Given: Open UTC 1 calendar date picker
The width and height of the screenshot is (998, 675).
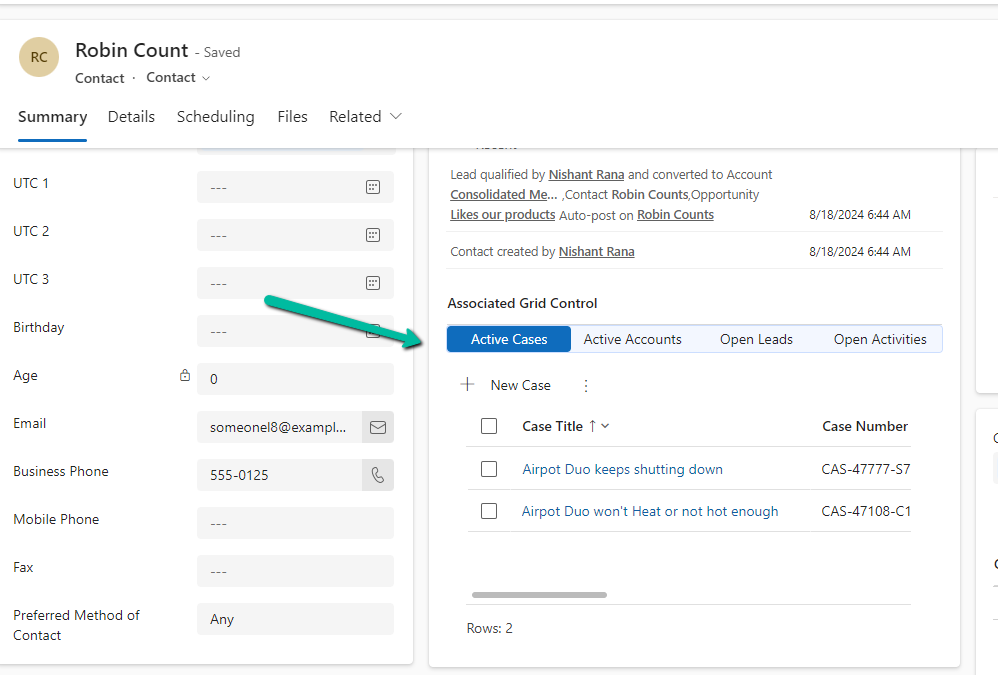Looking at the screenshot, I should click(x=372, y=187).
